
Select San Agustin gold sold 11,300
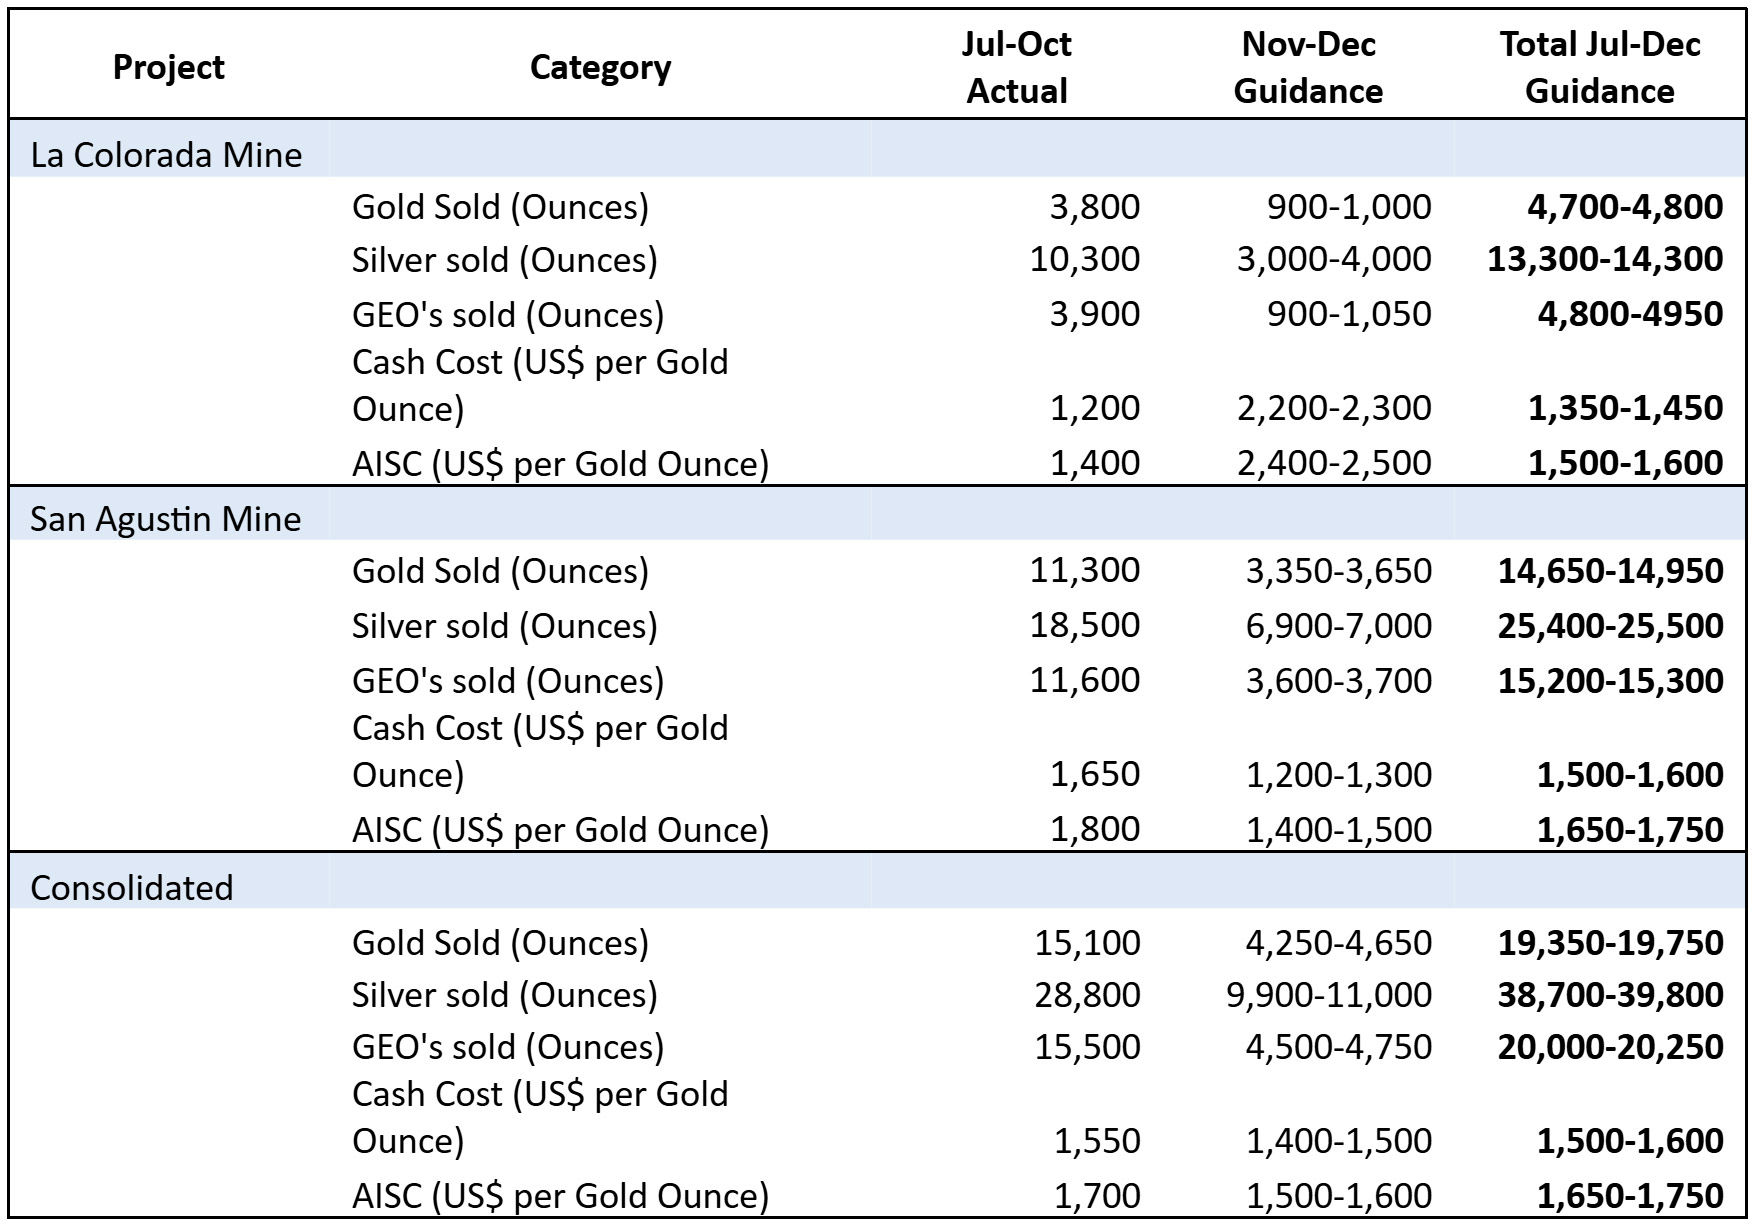pyautogui.click(x=1085, y=570)
